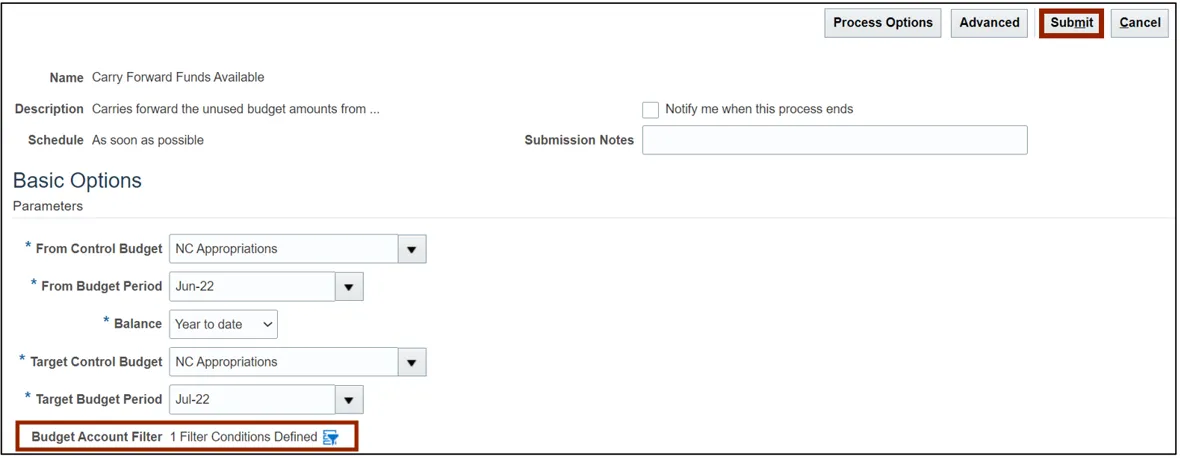Open the From Budget Period dropdown arrow

[x=348, y=287]
